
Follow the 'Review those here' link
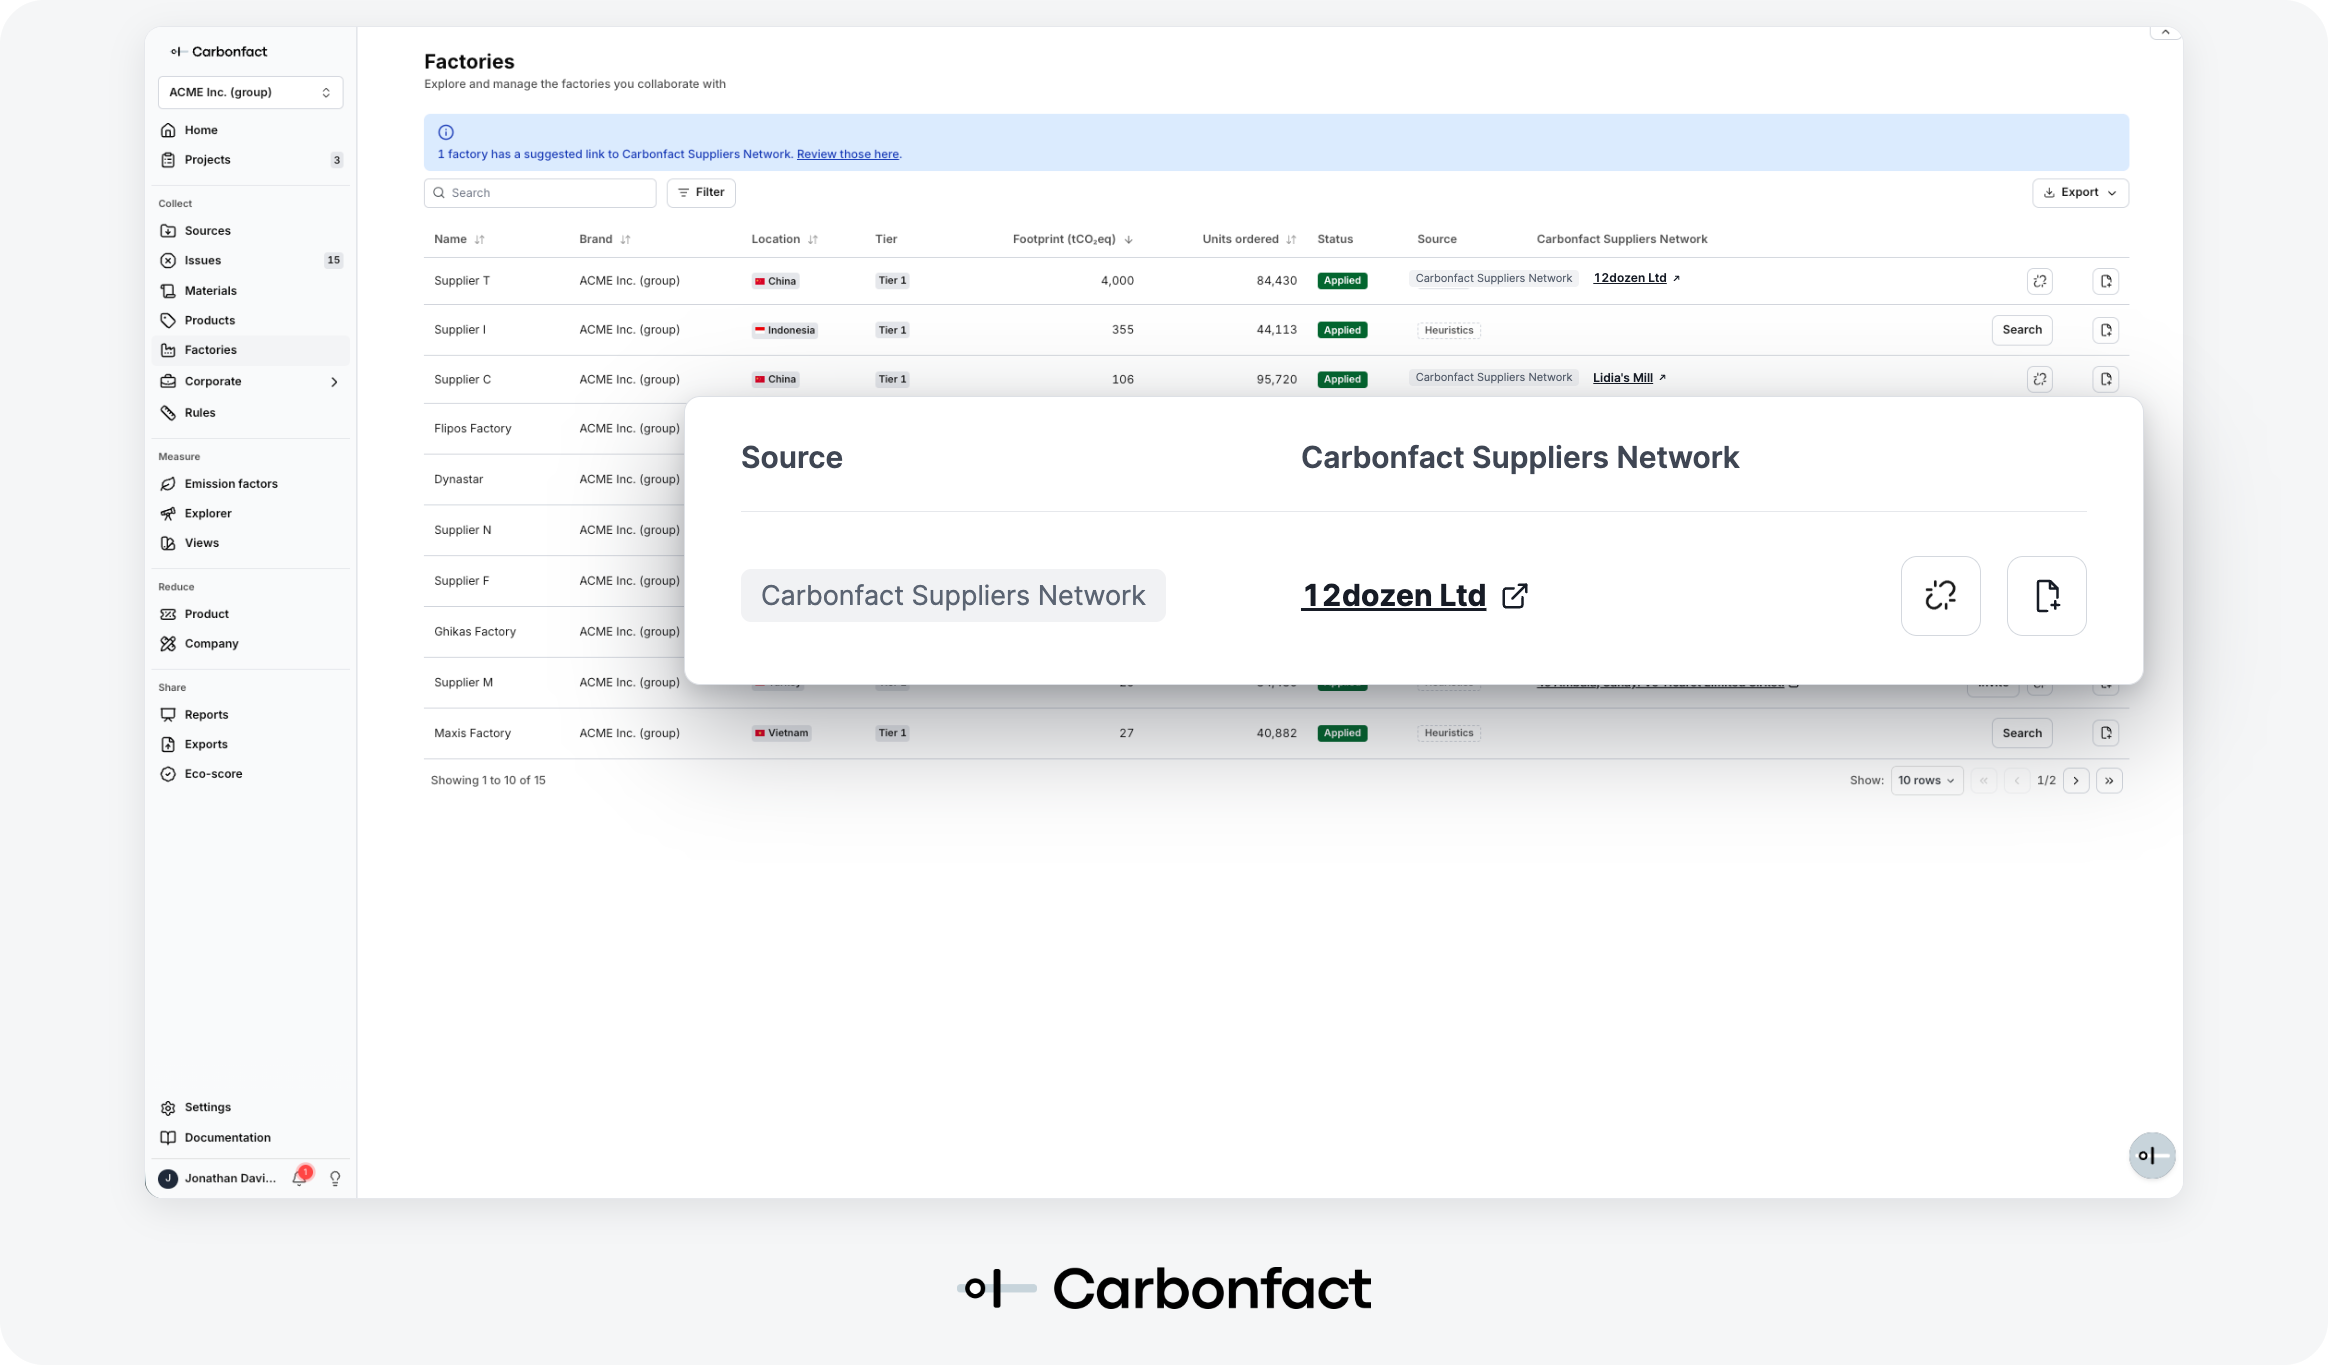pos(848,155)
